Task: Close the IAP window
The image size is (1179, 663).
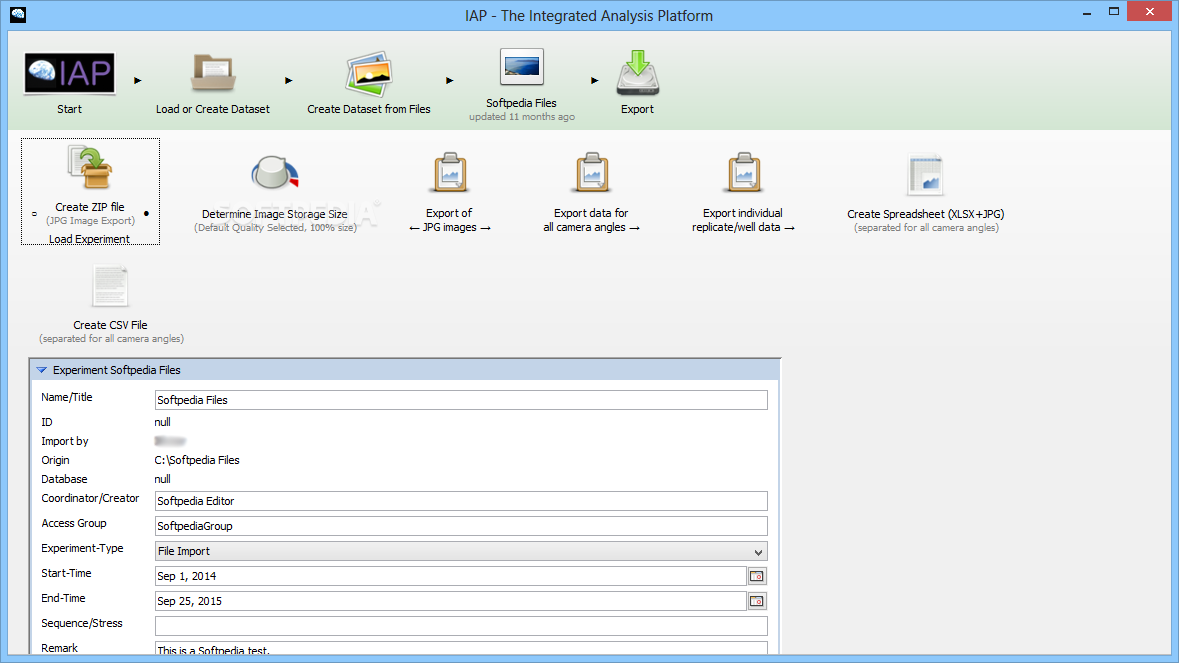Action: point(1150,12)
